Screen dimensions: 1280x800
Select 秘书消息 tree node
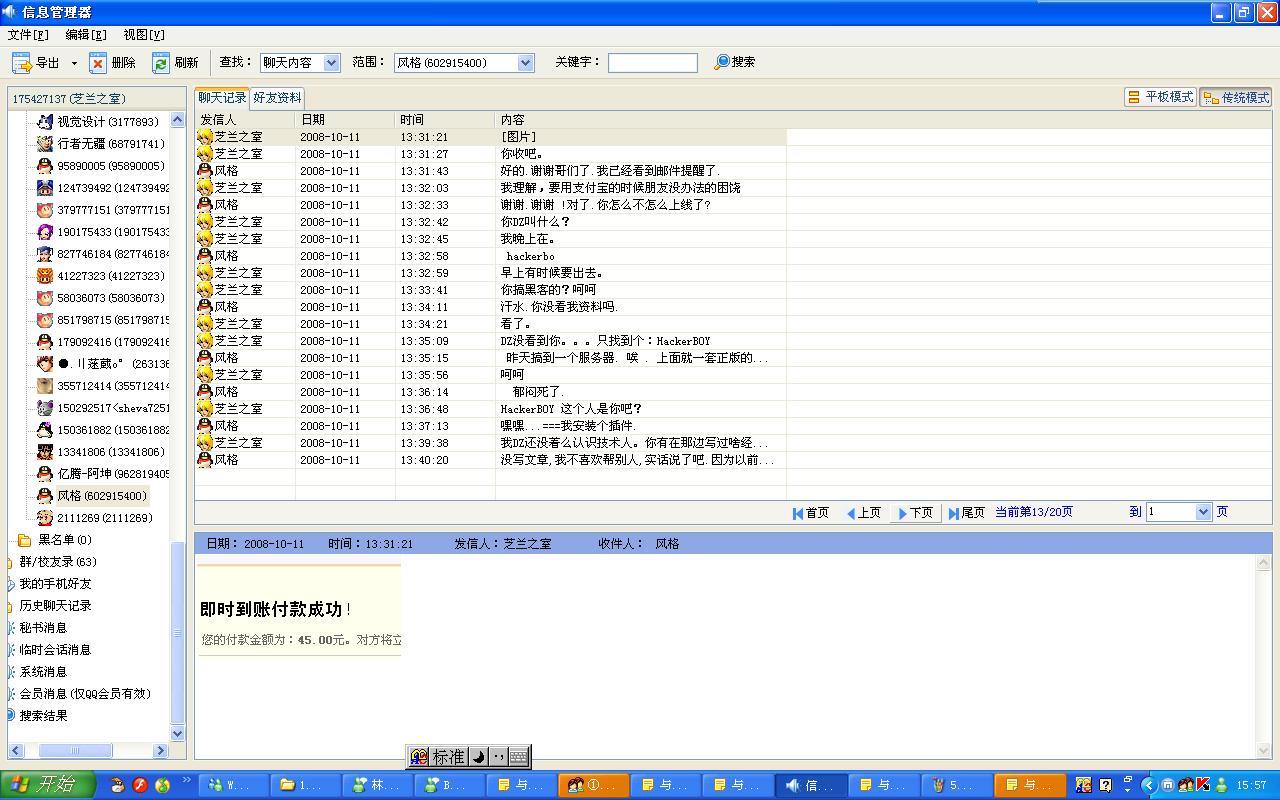[43, 628]
